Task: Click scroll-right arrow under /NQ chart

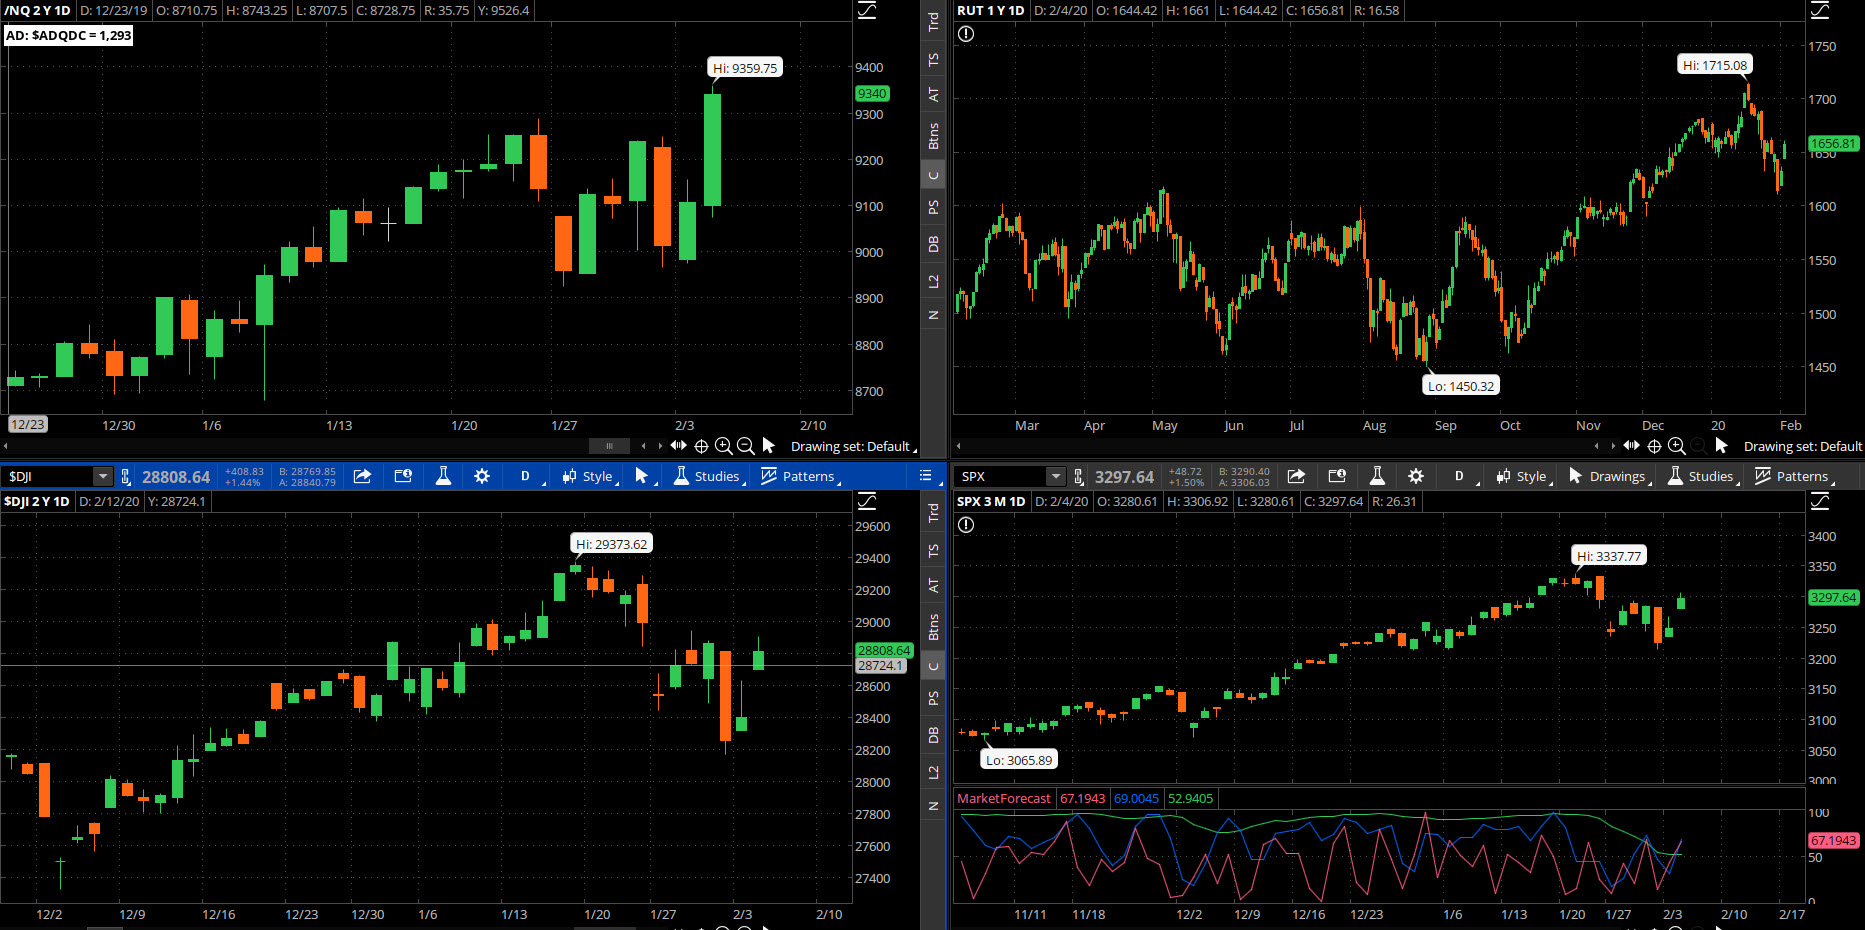Action: [x=659, y=446]
